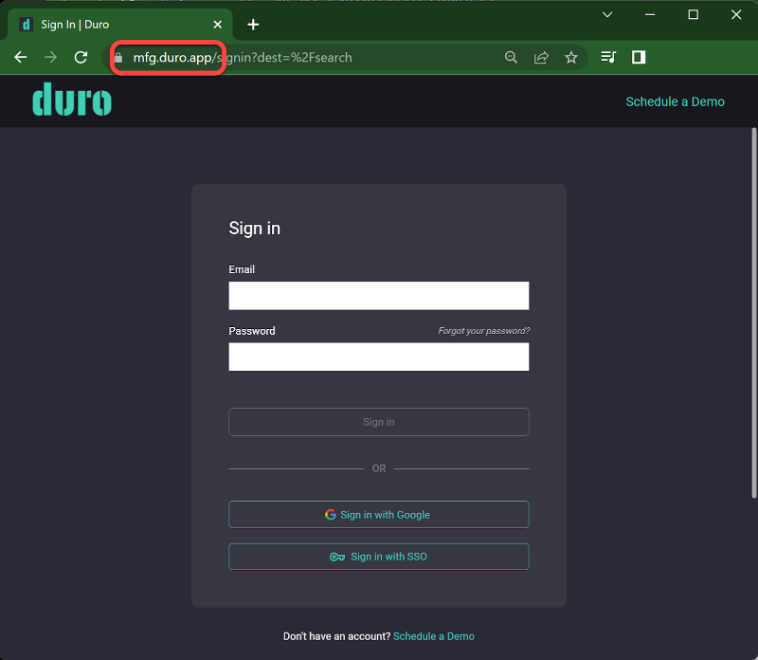This screenshot has height=660, width=758.
Task: Reload the Duro sign-in page
Action: [x=81, y=57]
